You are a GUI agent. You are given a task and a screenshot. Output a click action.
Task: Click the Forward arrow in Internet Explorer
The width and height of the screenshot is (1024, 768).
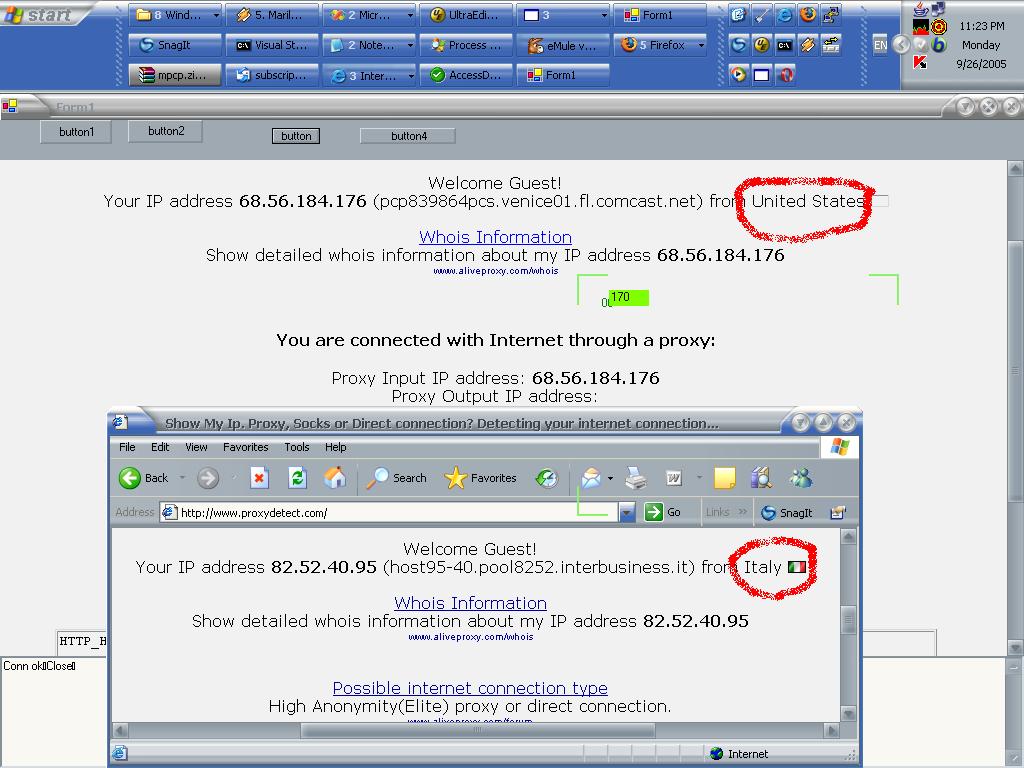point(208,478)
